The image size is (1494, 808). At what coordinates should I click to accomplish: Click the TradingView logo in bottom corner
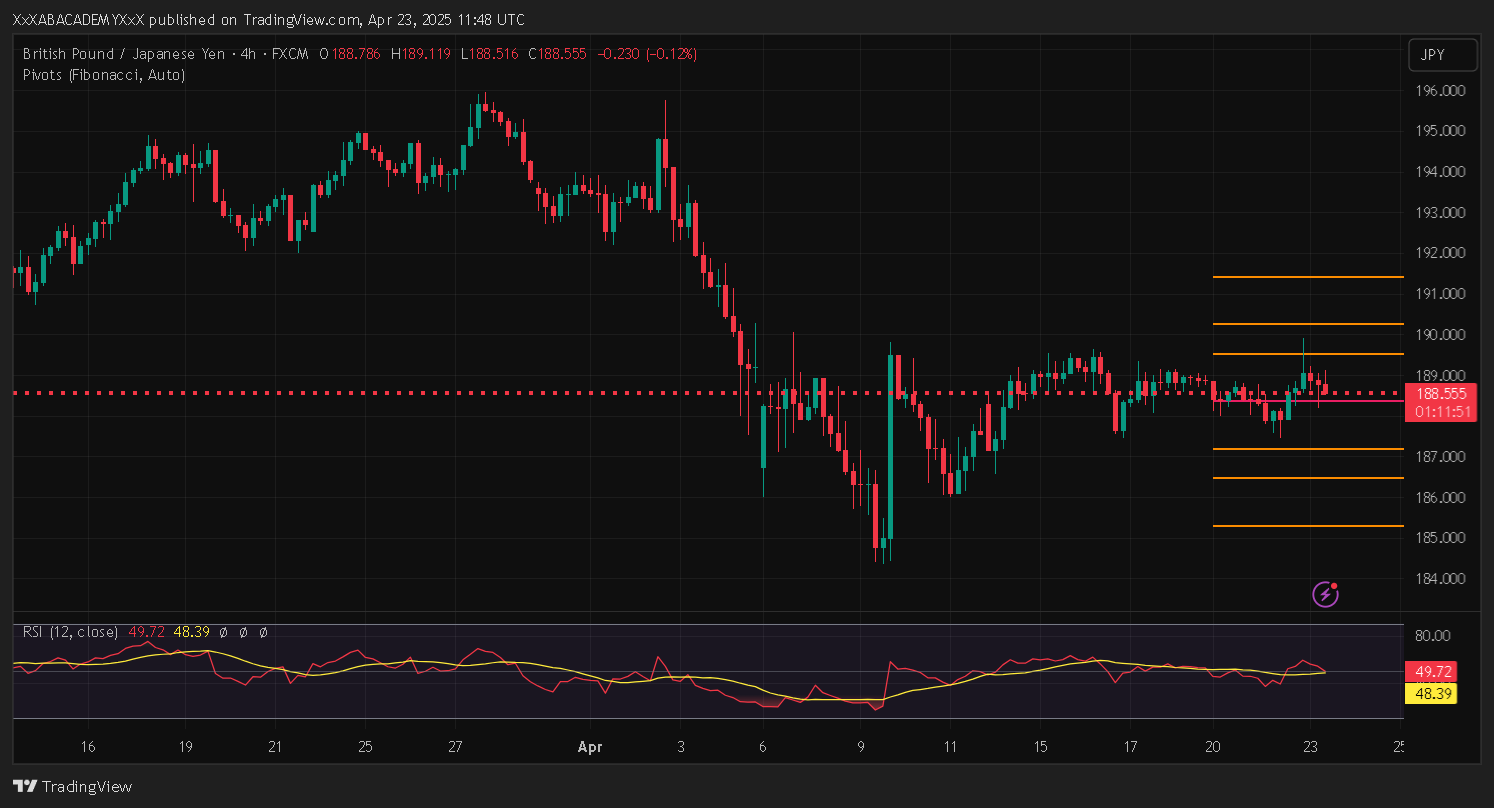(x=72, y=786)
